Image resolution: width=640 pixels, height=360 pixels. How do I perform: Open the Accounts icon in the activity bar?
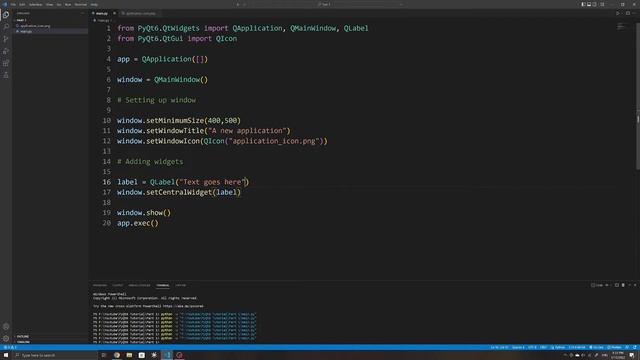[6, 327]
